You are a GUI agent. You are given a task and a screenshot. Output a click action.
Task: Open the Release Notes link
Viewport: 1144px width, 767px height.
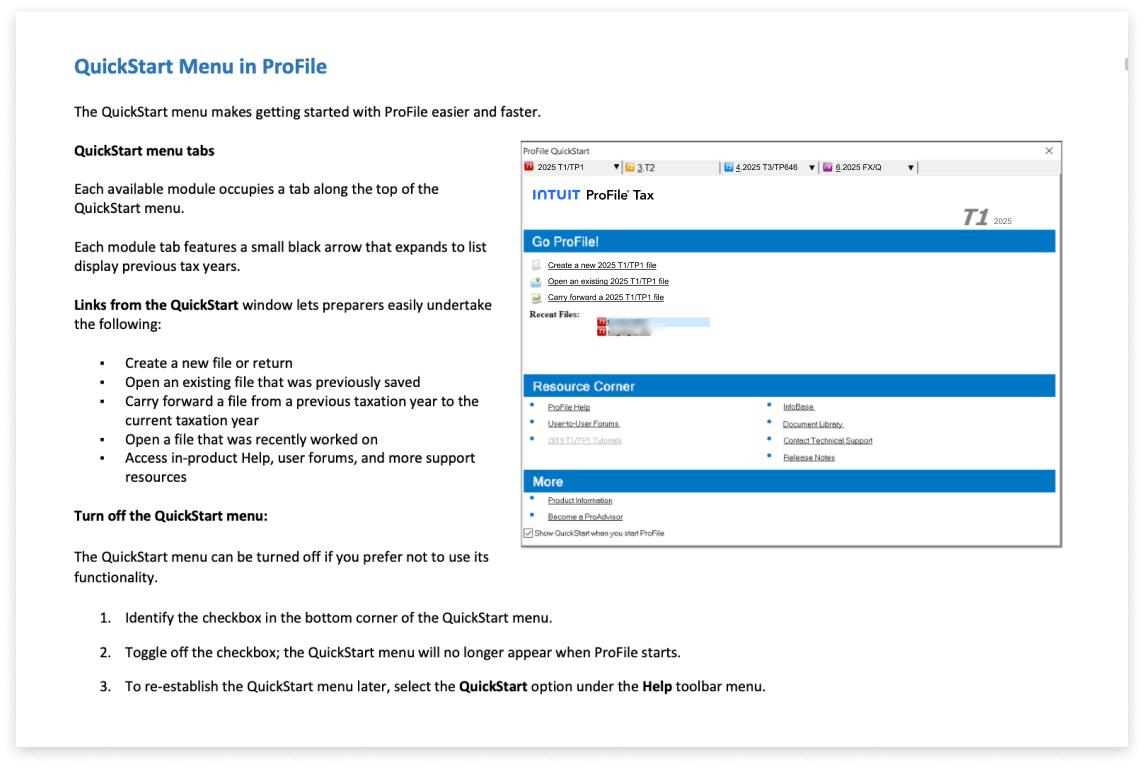(808, 458)
